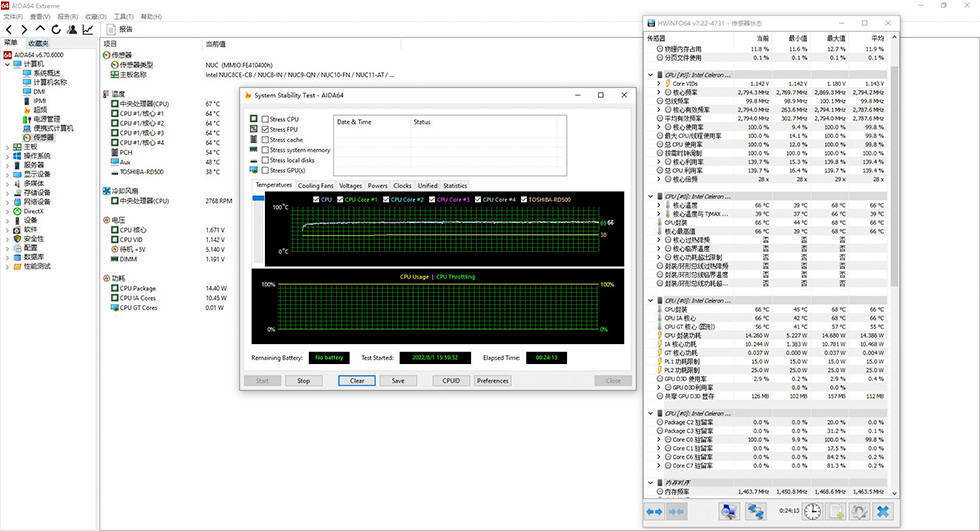Click HWiNFO expand columns arrows icon
Viewport: 980px width, 531px height.
point(655,511)
